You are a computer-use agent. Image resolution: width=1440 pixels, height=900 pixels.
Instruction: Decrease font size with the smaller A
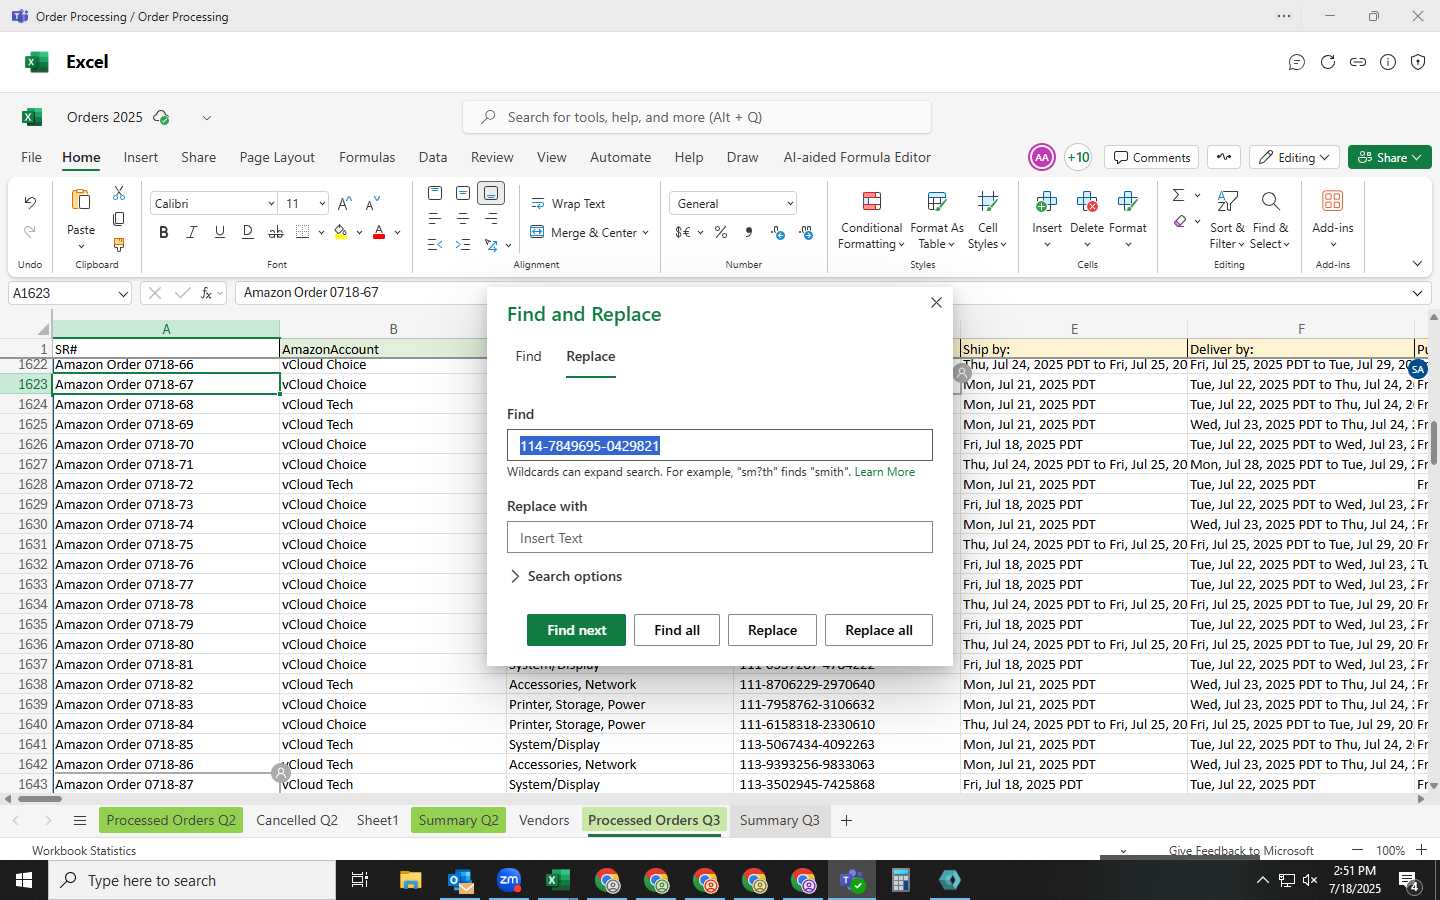(372, 204)
